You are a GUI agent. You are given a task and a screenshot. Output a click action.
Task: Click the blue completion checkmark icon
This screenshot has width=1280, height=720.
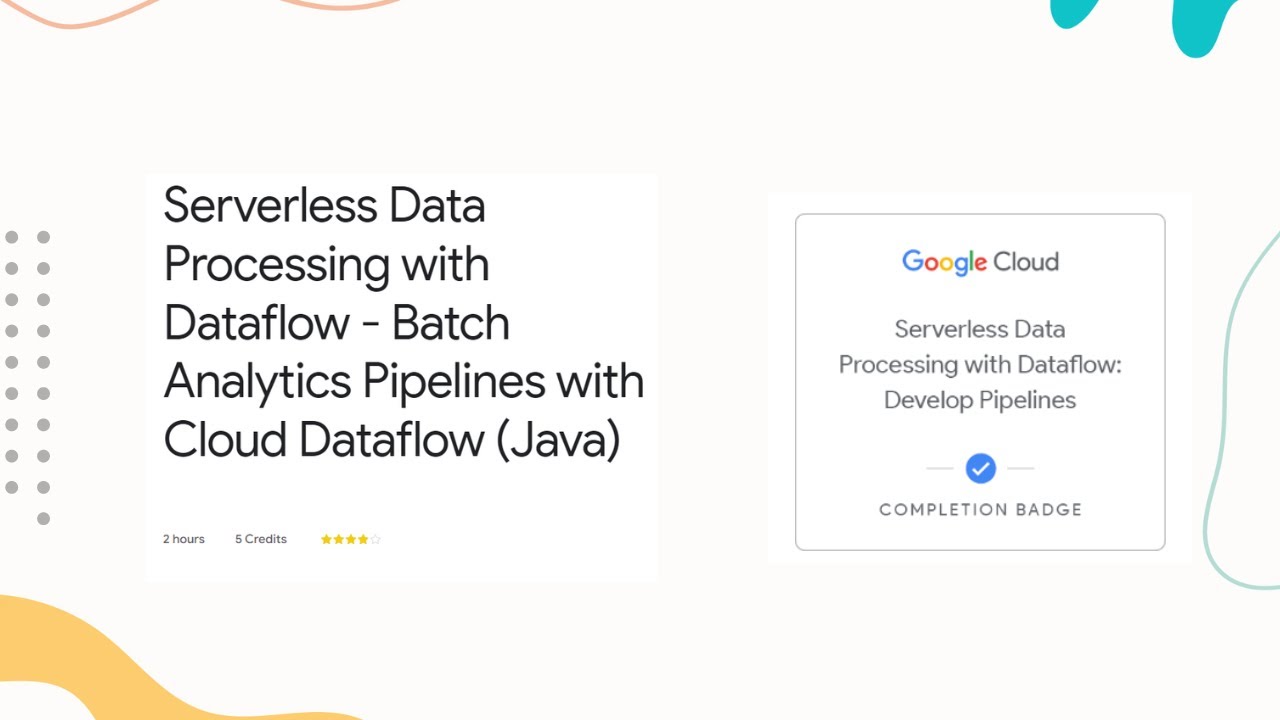(980, 468)
